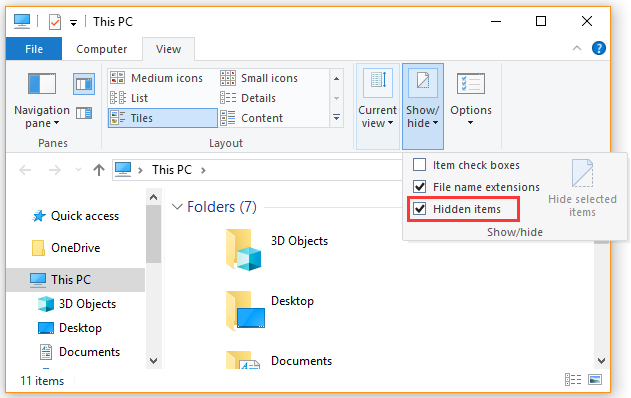Select Quick access in navigation tree
The height and width of the screenshot is (398, 631).
pyautogui.click(x=75, y=216)
